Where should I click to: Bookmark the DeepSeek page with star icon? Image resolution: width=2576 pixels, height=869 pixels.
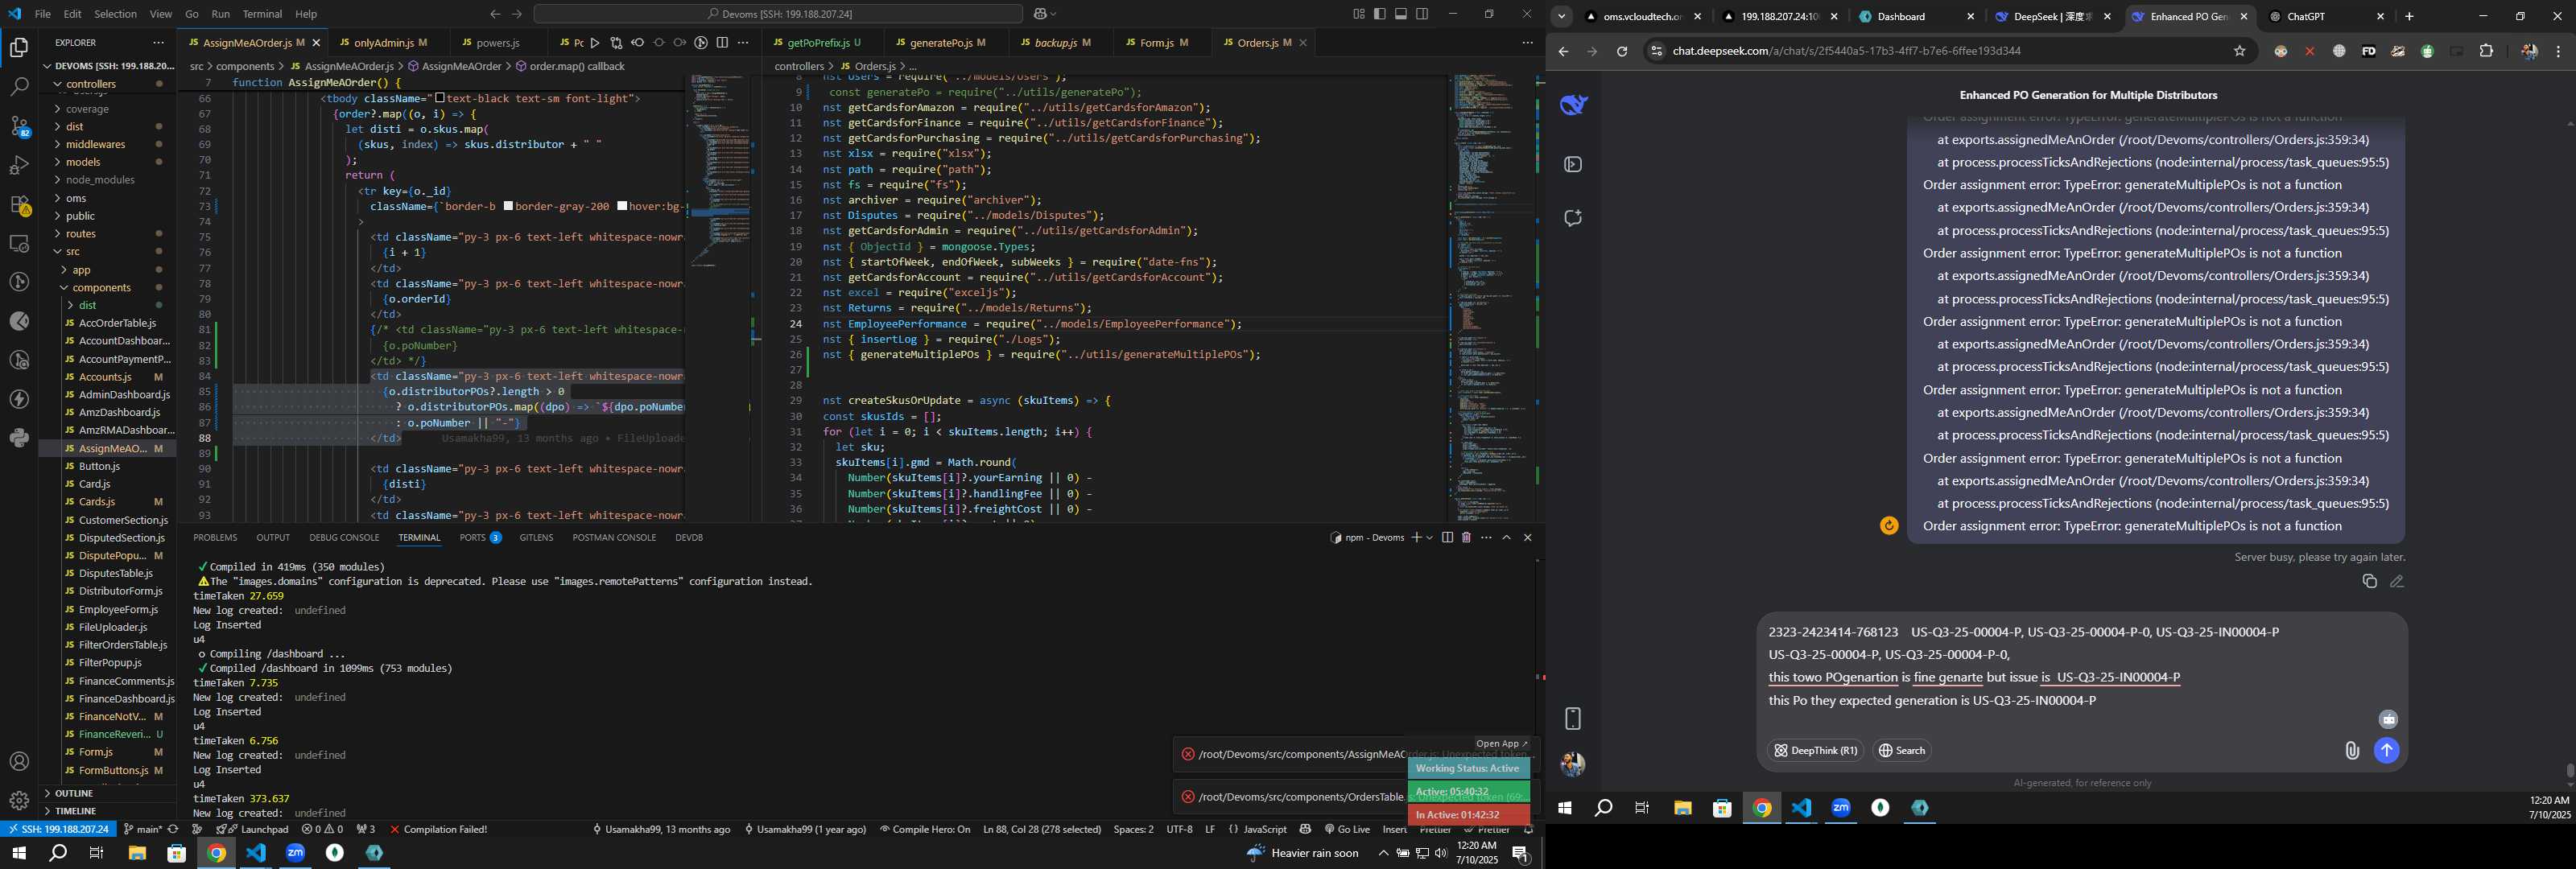tap(2240, 51)
